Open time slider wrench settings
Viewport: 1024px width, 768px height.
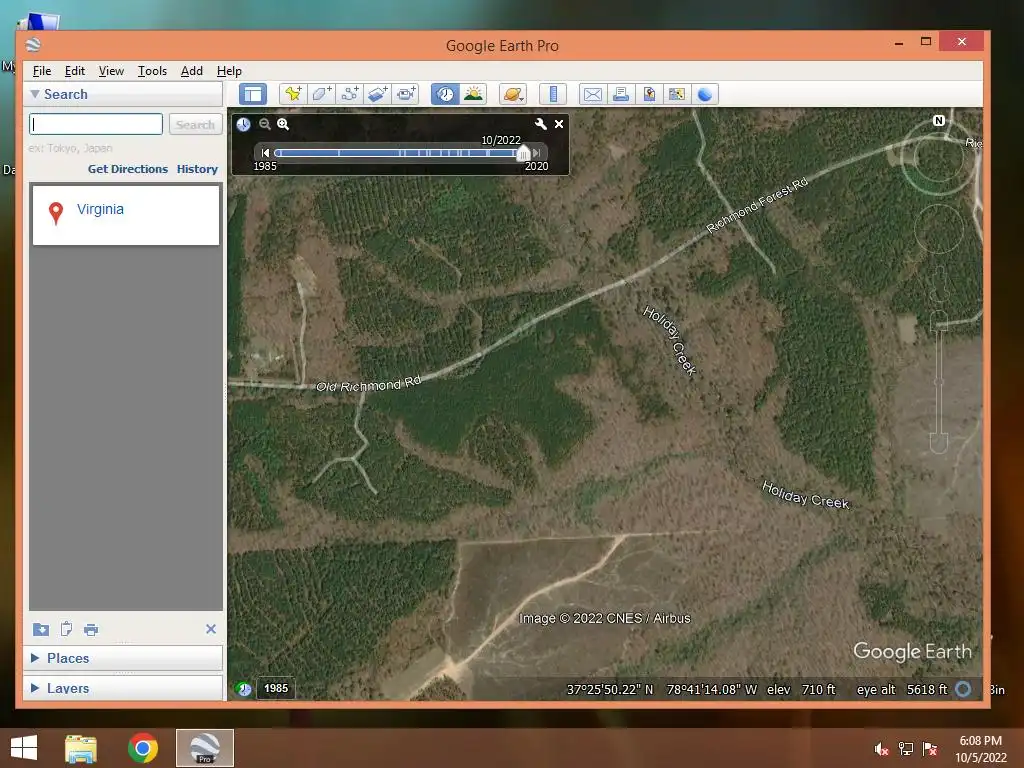tap(541, 123)
